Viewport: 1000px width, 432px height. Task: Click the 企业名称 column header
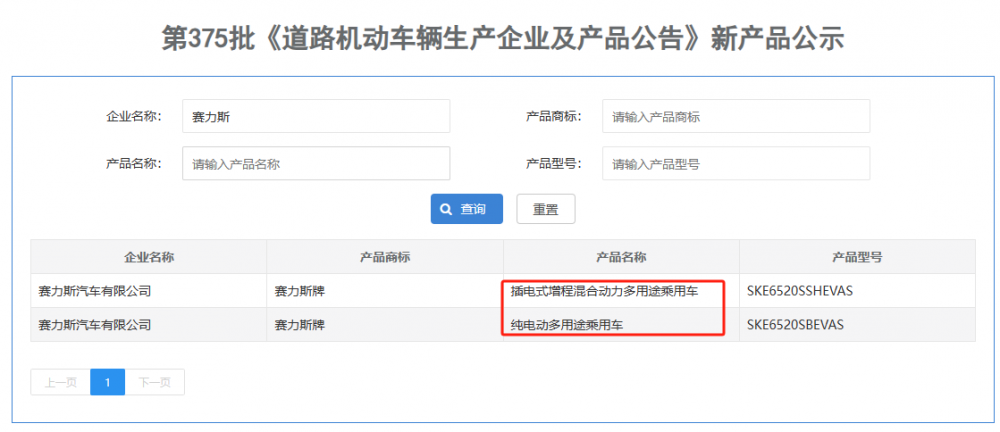(x=149, y=257)
